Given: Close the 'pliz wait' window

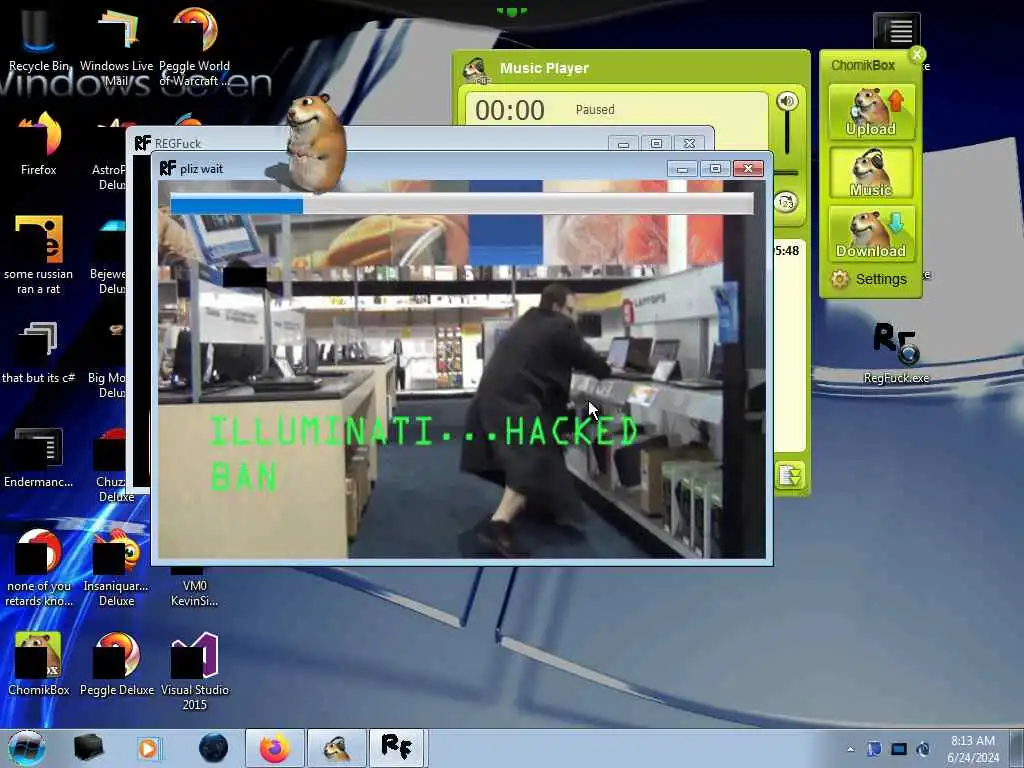Looking at the screenshot, I should (x=748, y=168).
